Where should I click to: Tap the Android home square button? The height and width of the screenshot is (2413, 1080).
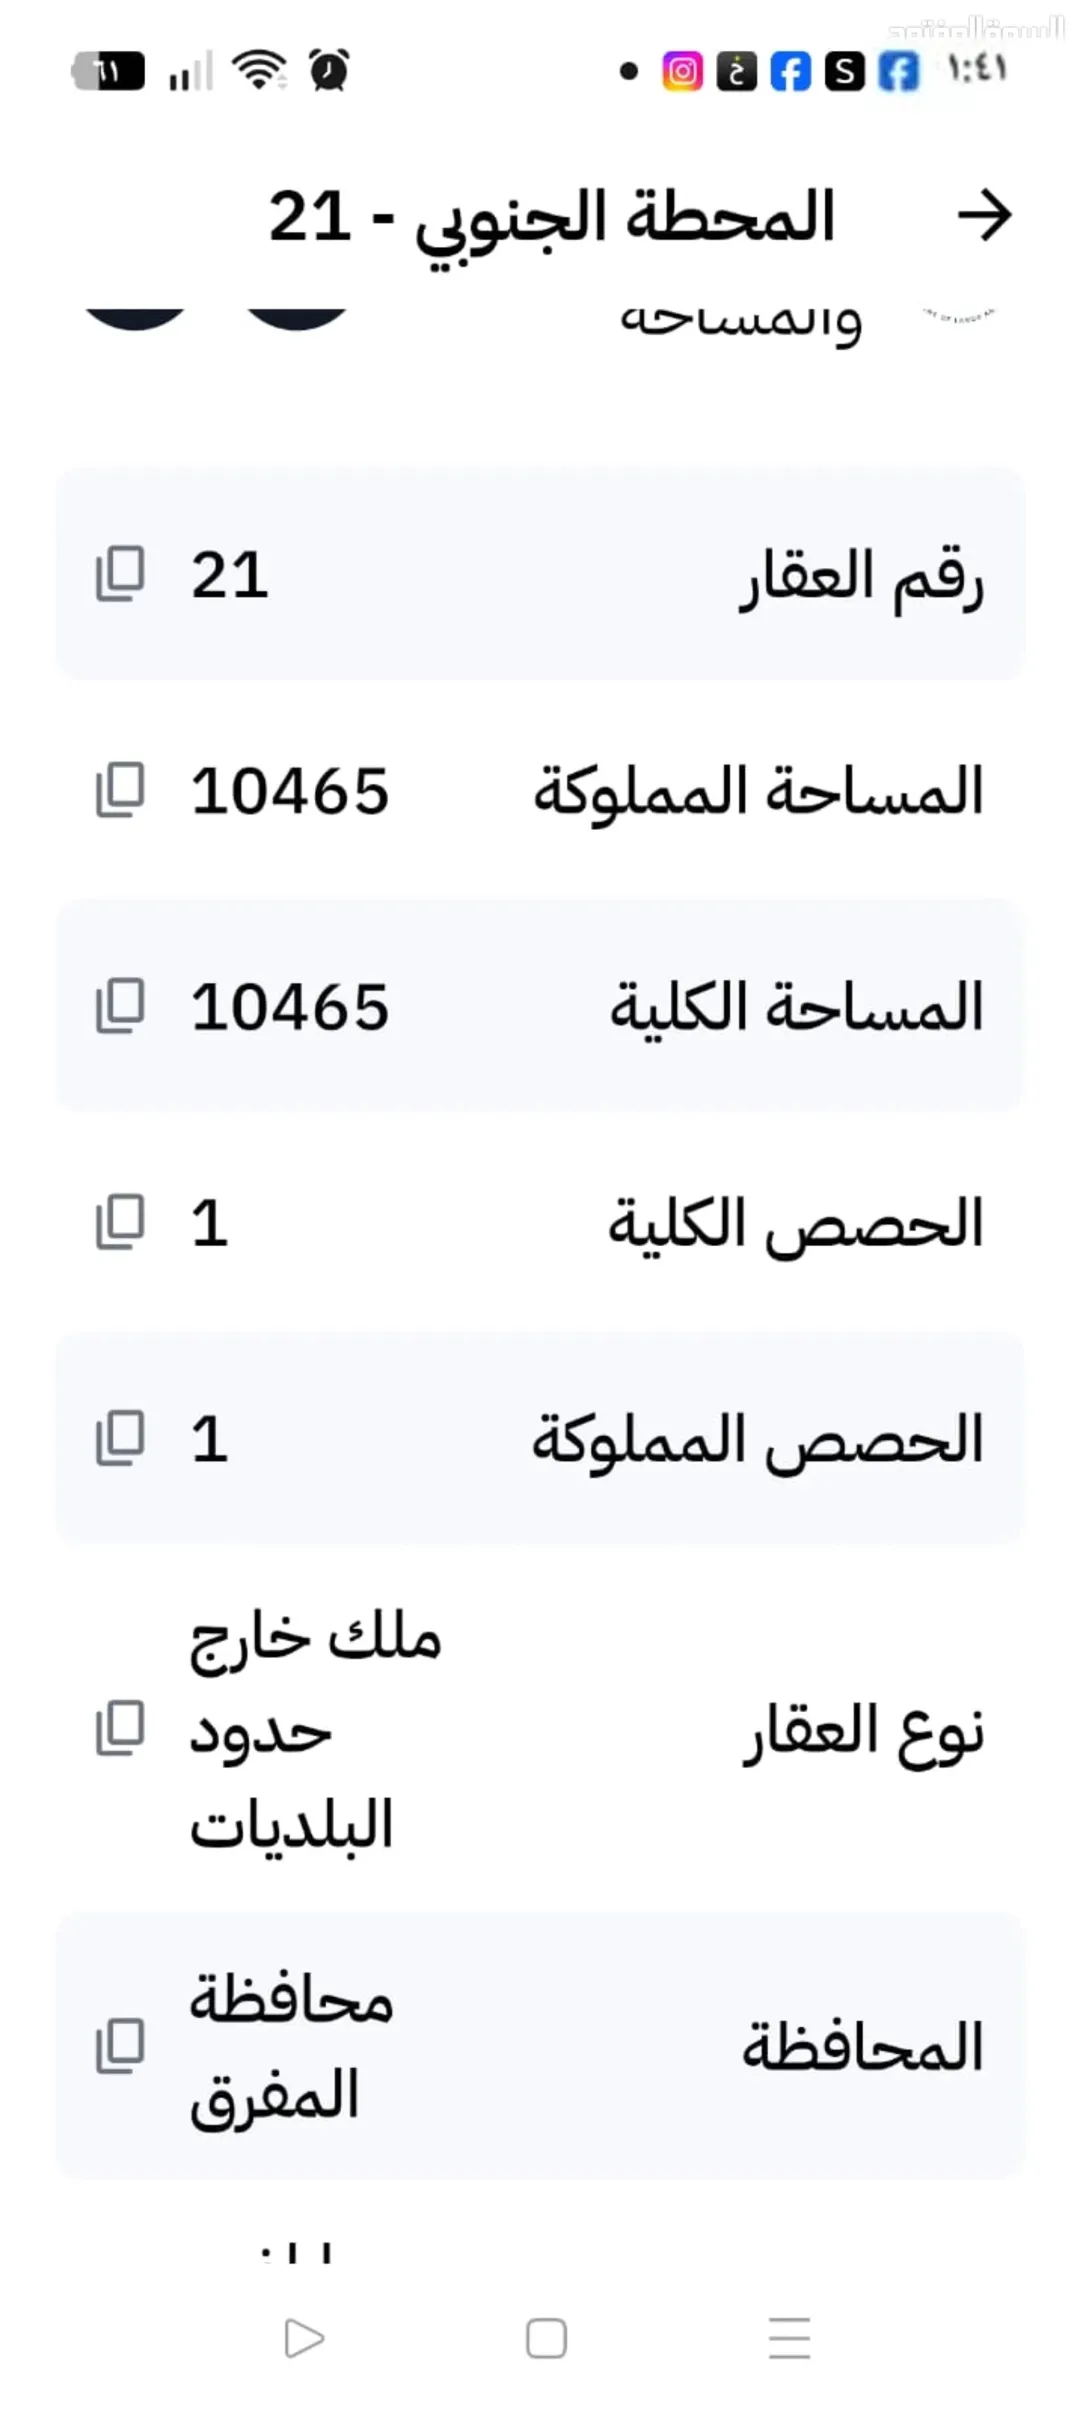click(546, 2338)
